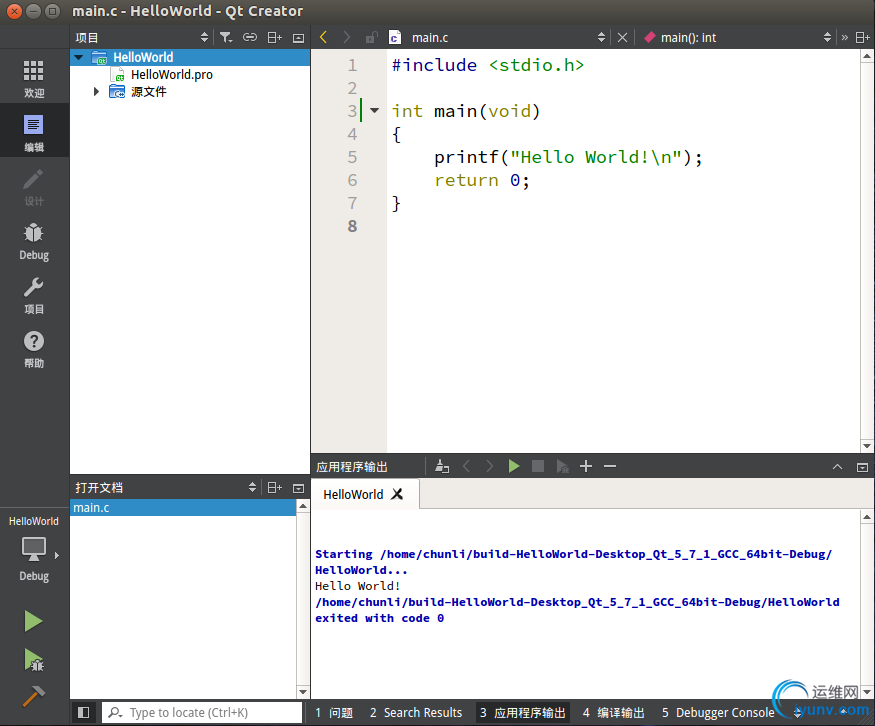
Task: Start debugging with bug arrow button
Action: pos(33,660)
